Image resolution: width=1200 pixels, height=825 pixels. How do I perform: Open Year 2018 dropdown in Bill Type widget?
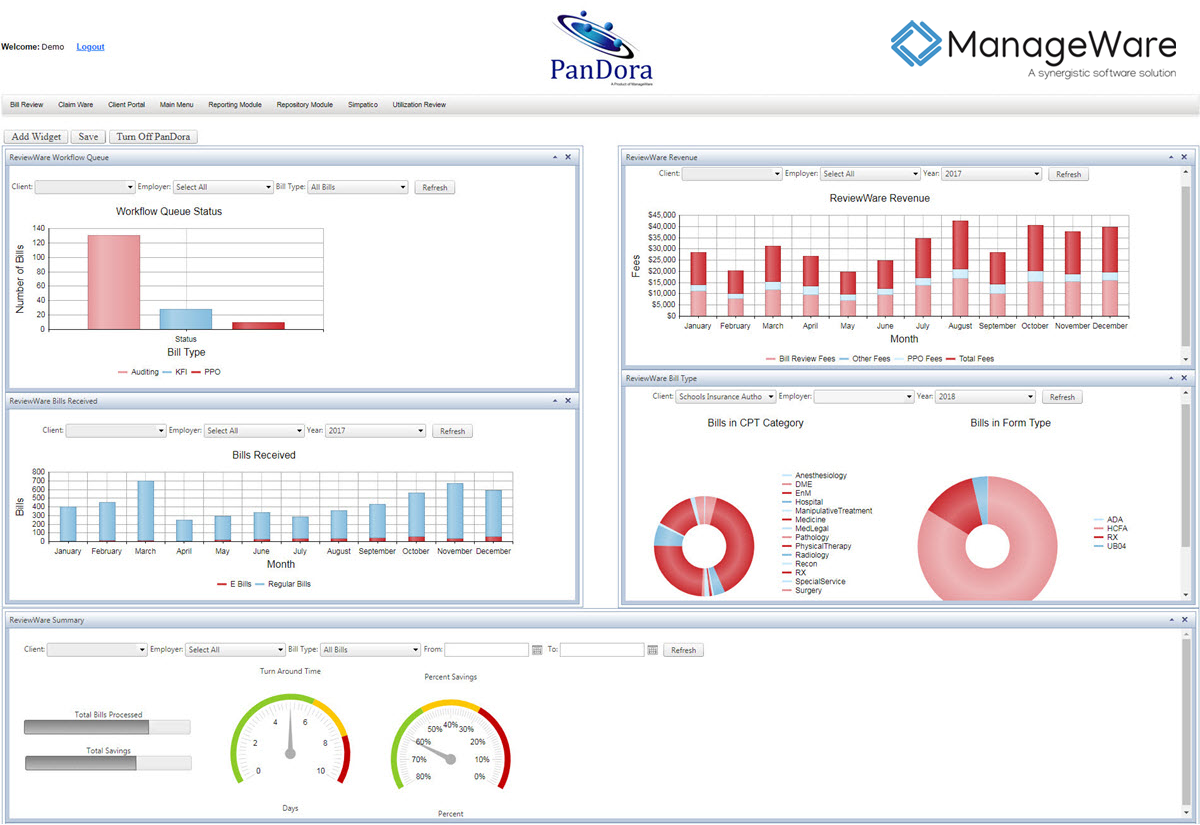pyautogui.click(x=985, y=397)
